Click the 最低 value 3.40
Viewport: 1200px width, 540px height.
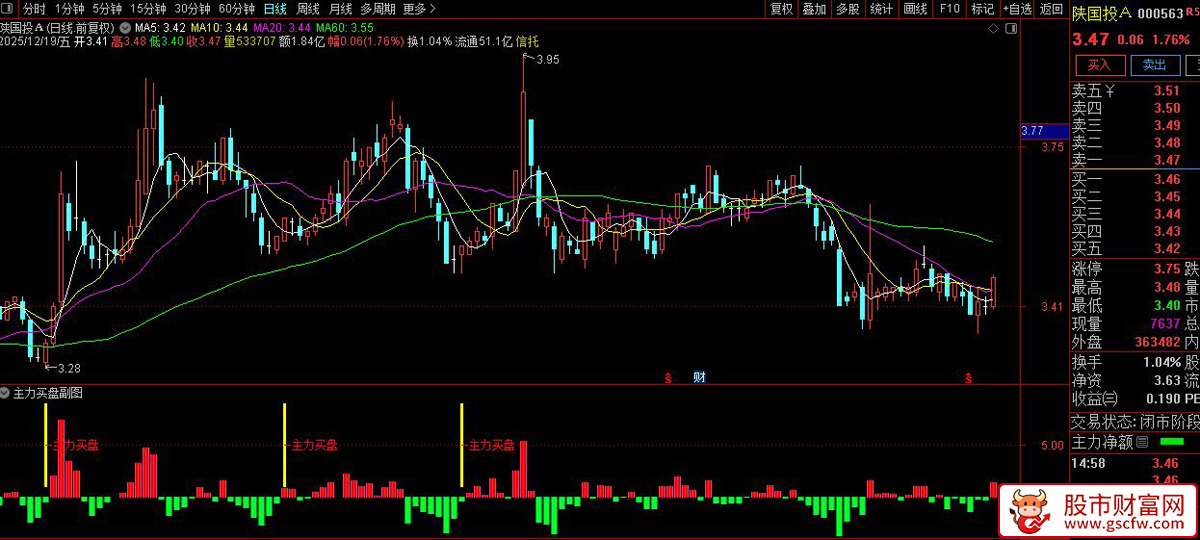coord(1166,305)
